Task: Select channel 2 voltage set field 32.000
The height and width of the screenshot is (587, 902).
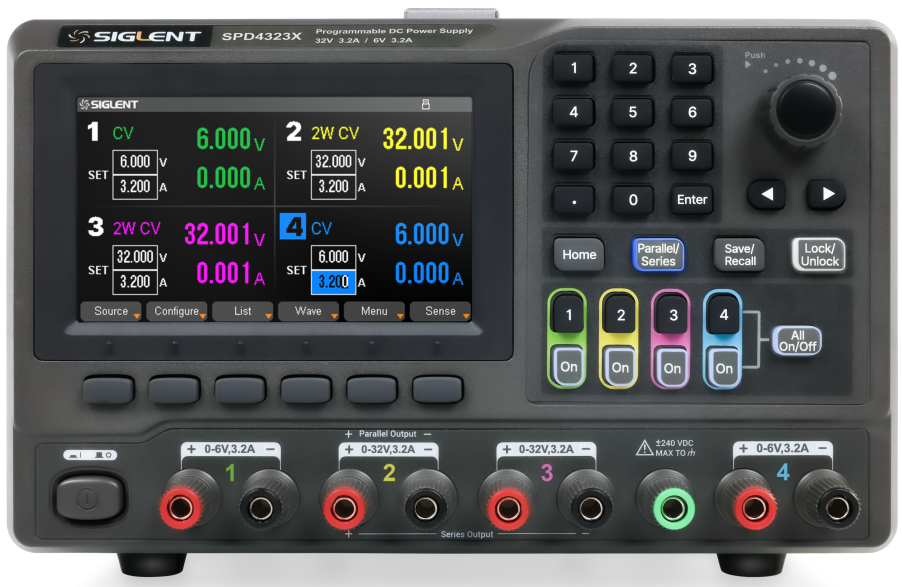Action: click(x=334, y=162)
